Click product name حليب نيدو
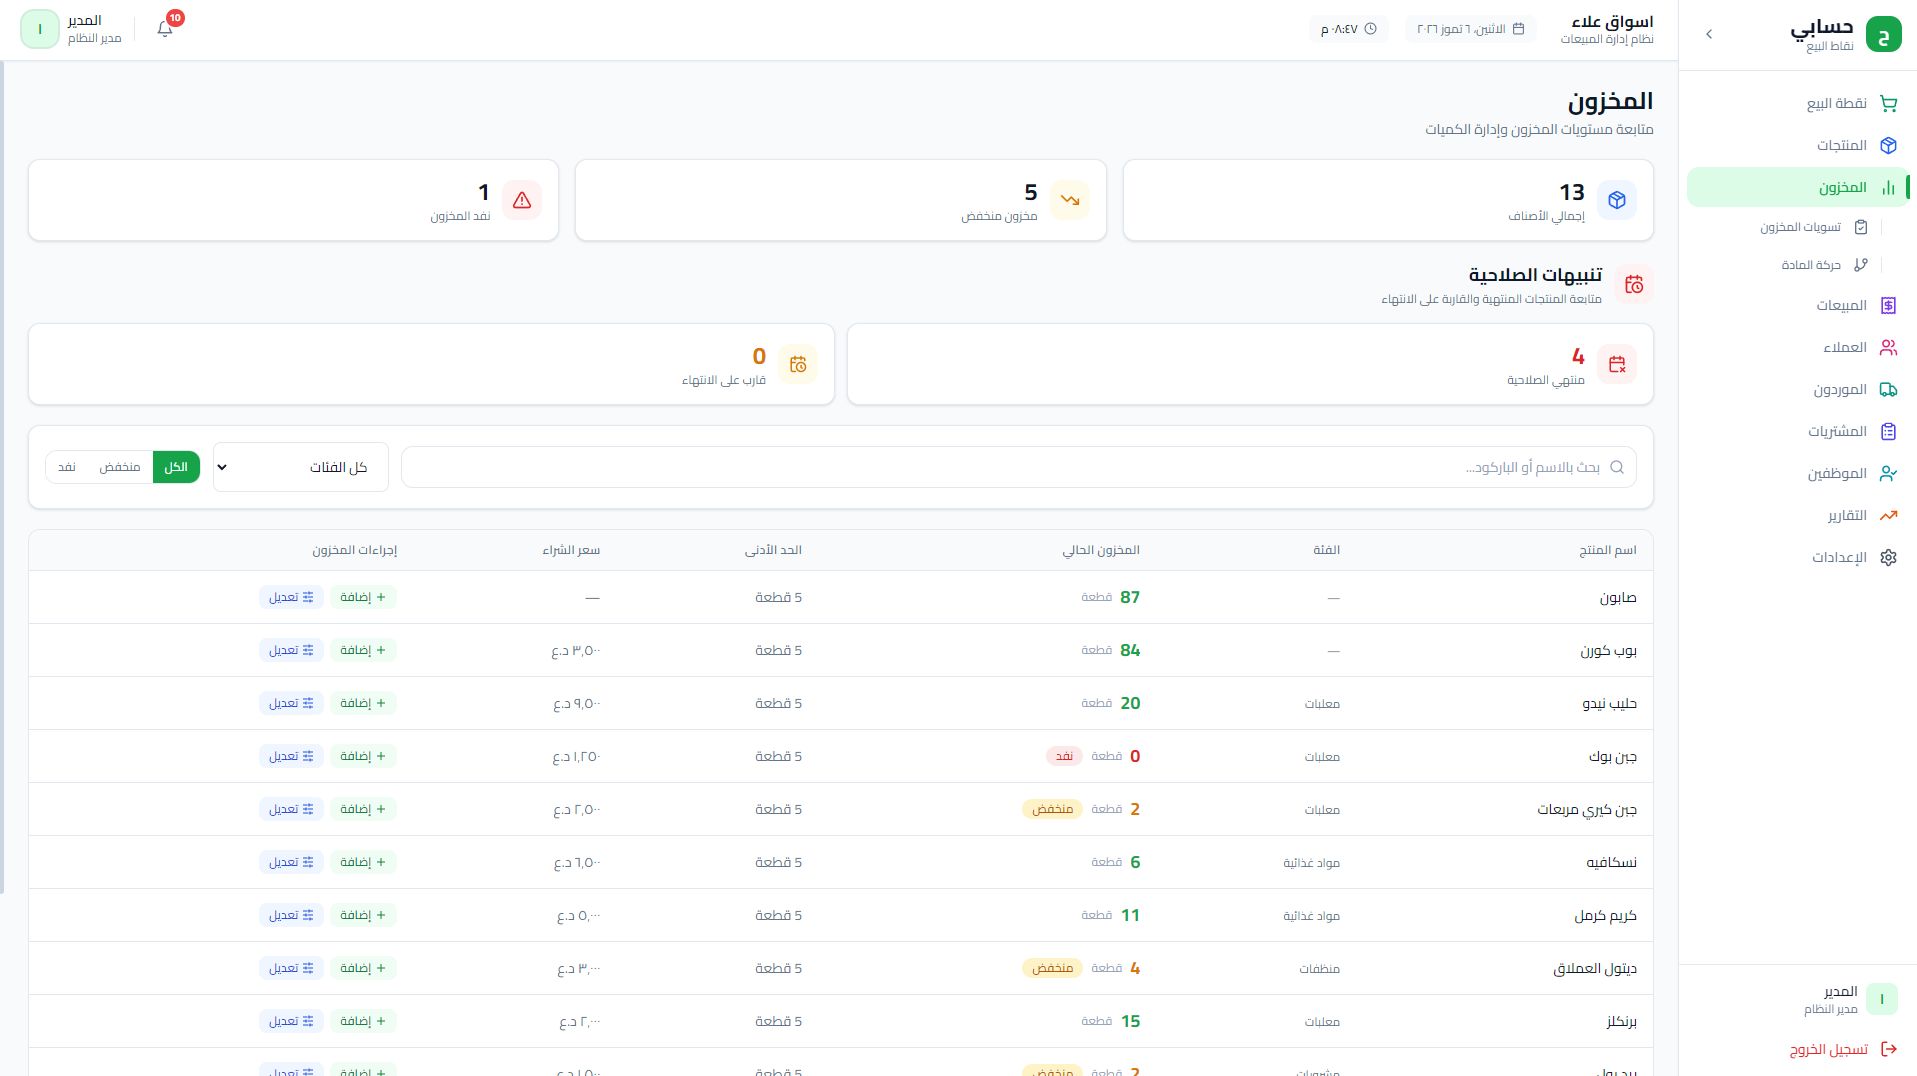 pyautogui.click(x=1609, y=703)
